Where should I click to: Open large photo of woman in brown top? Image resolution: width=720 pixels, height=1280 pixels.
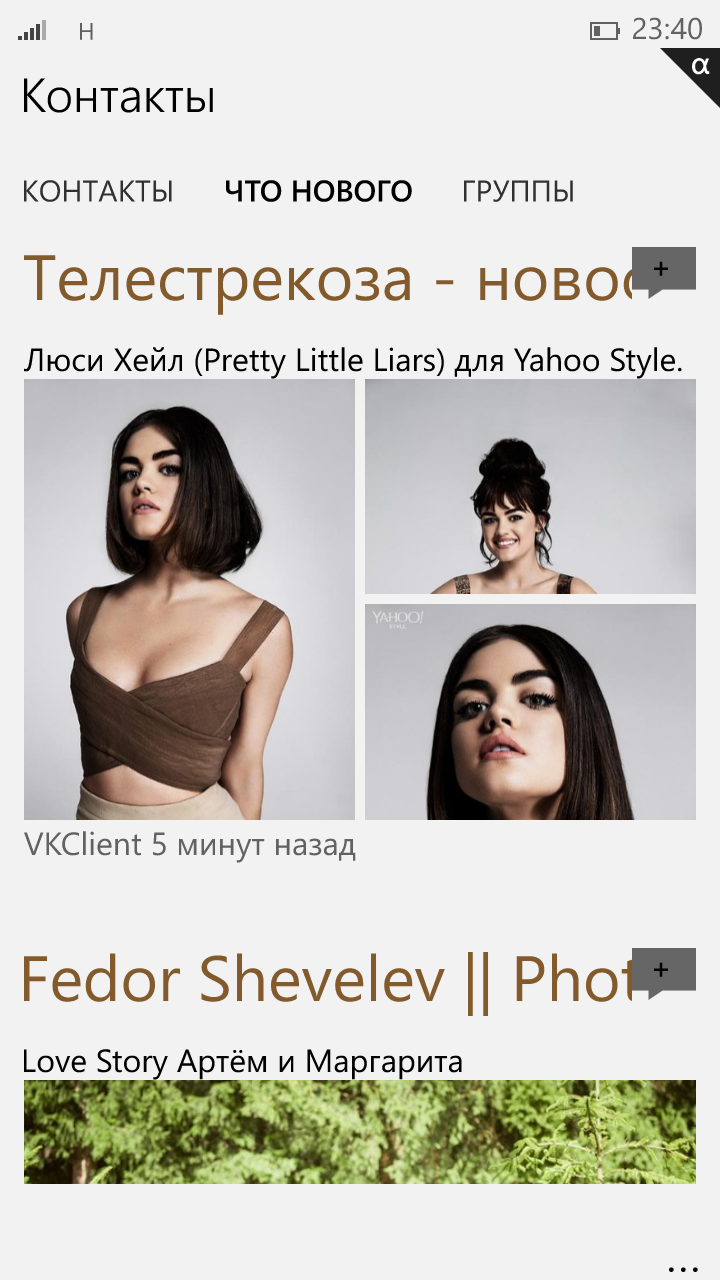point(189,599)
